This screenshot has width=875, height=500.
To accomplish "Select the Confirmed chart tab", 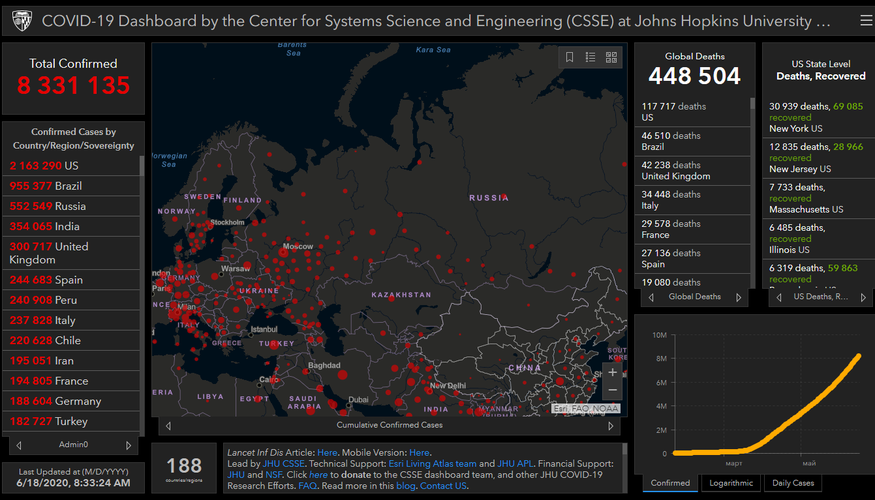I will pyautogui.click(x=670, y=483).
